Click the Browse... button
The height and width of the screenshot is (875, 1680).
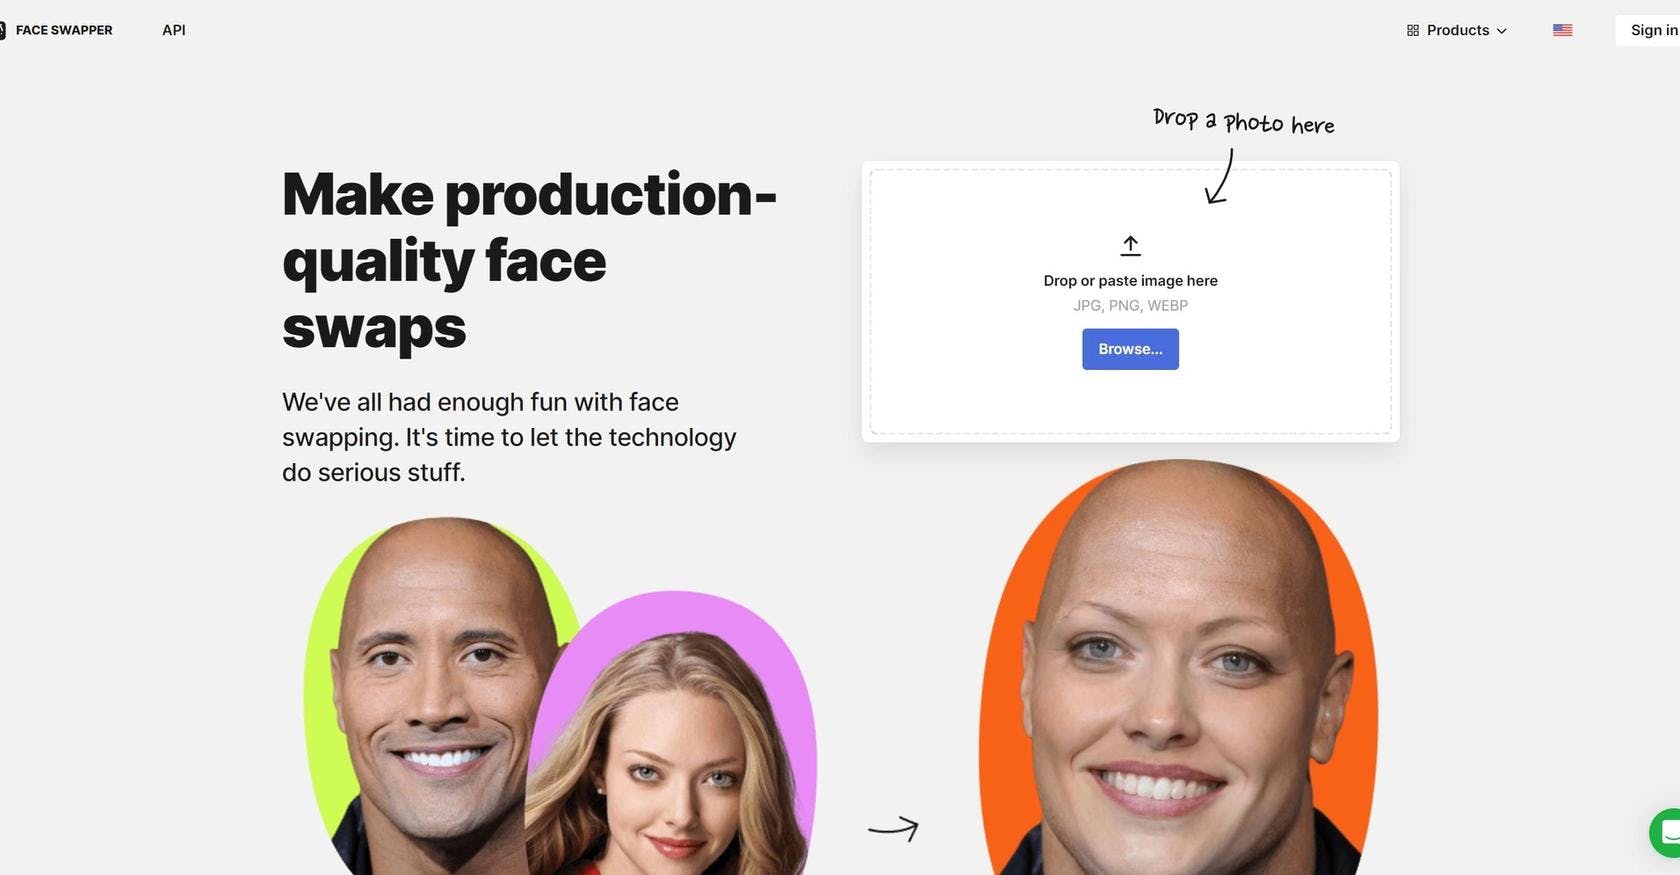(1130, 349)
